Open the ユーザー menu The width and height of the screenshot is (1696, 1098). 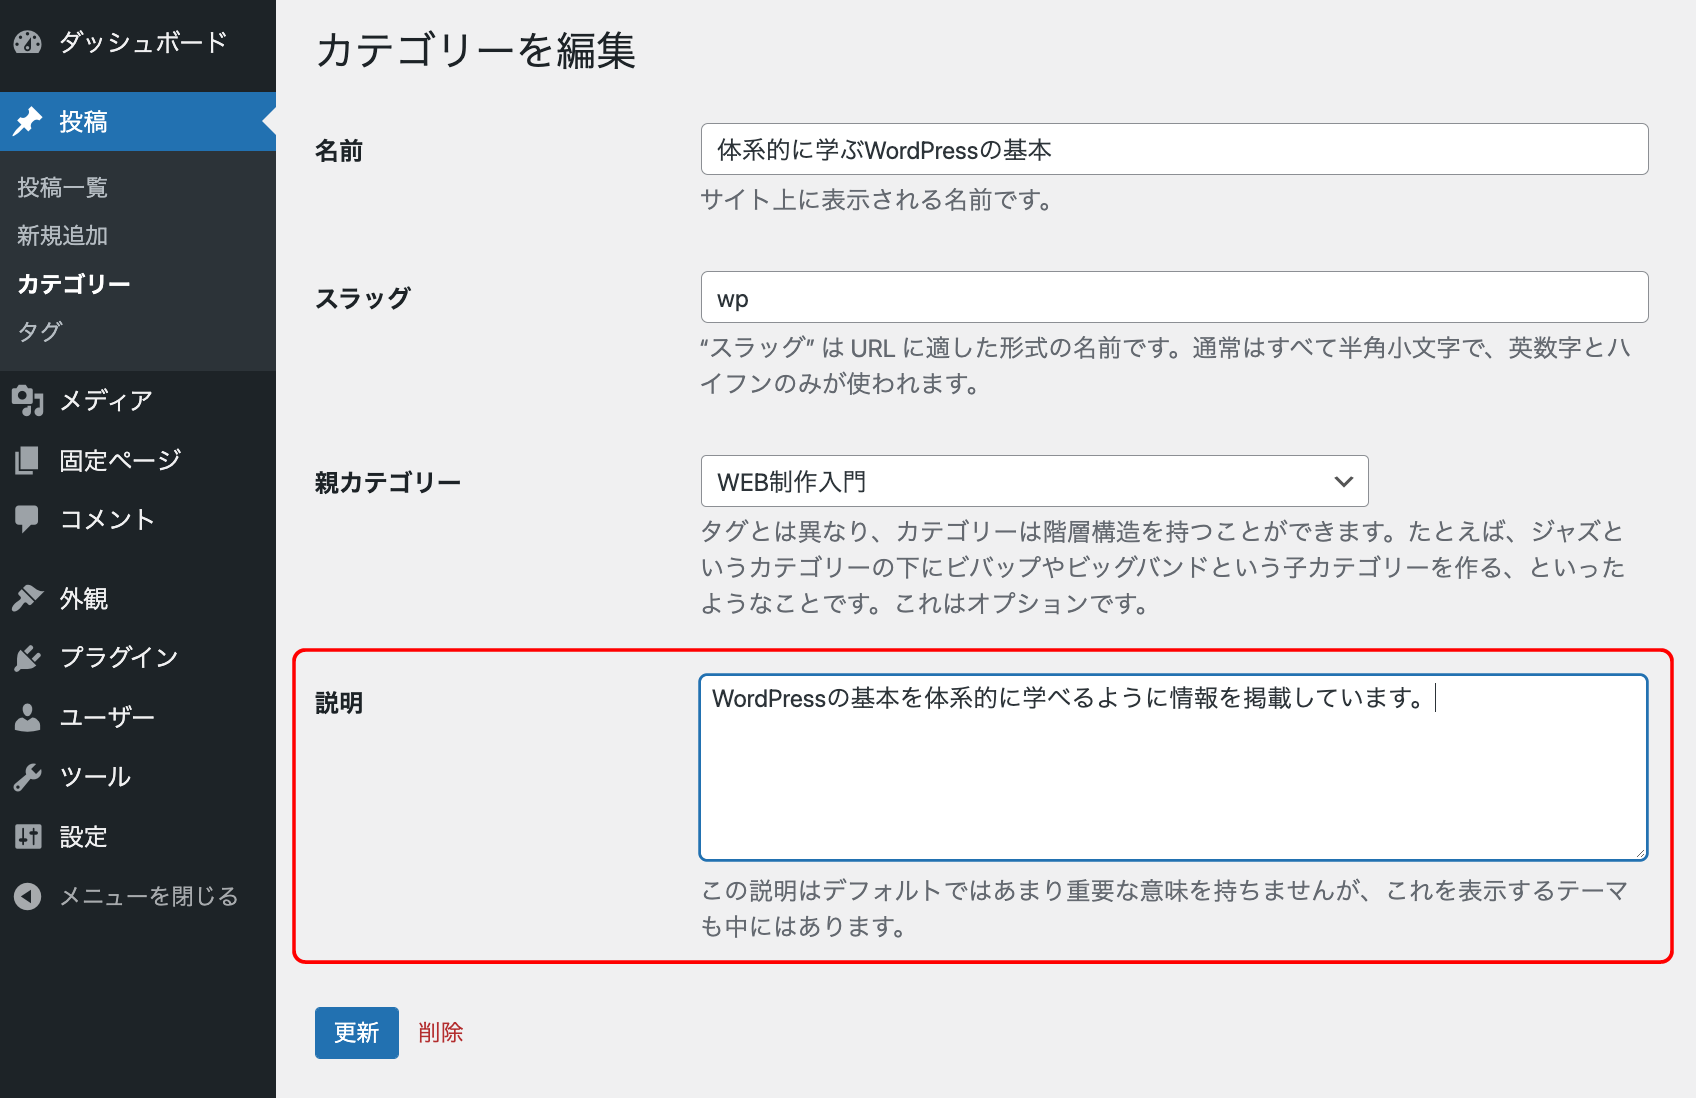point(138,717)
